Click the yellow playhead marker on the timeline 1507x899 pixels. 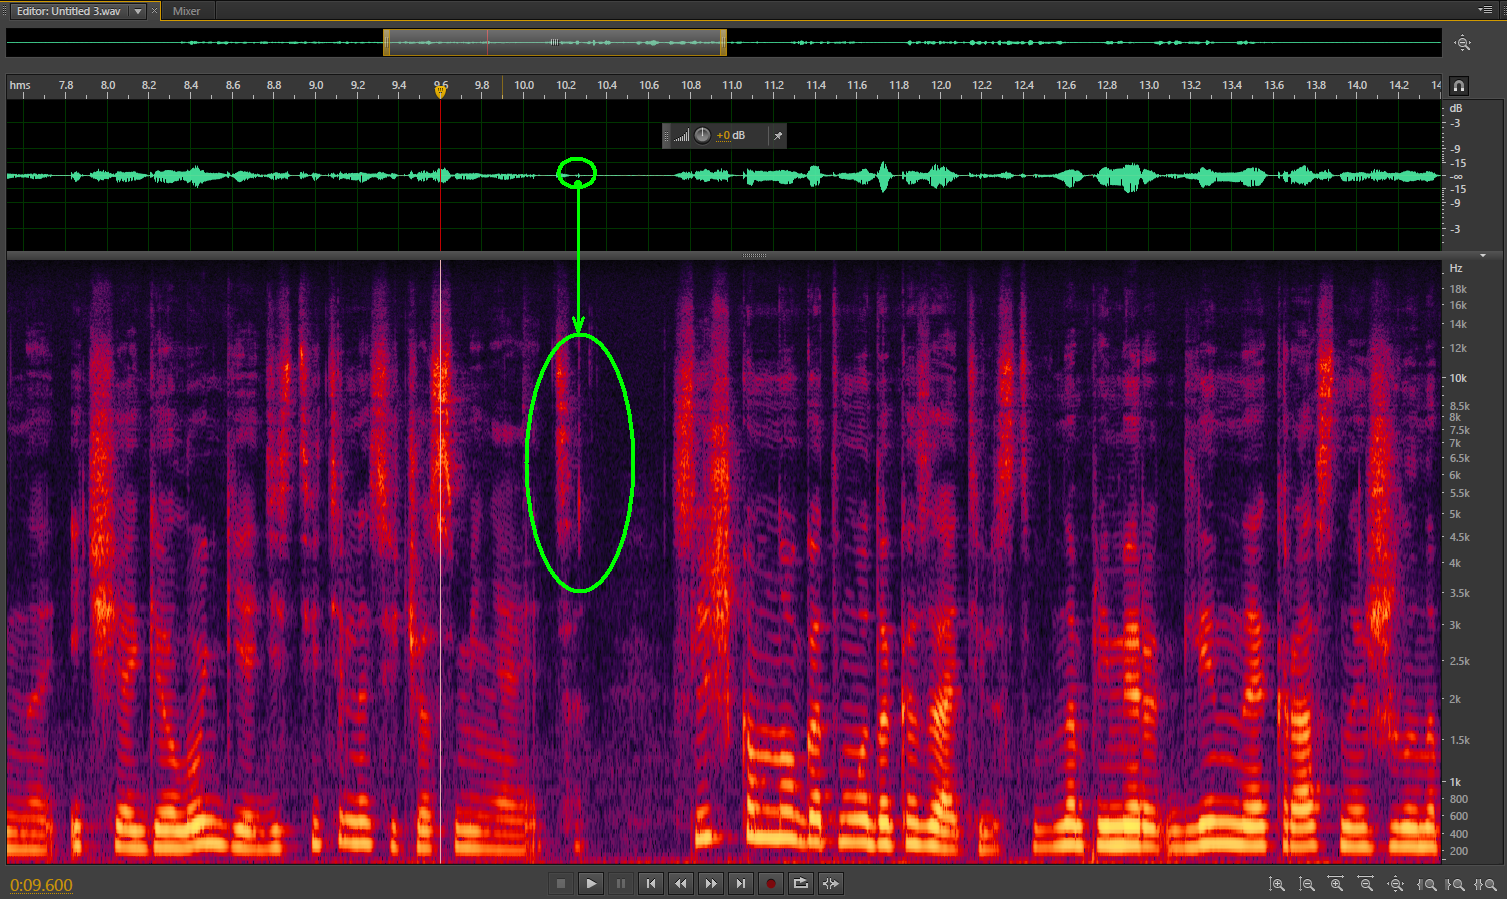click(440, 91)
